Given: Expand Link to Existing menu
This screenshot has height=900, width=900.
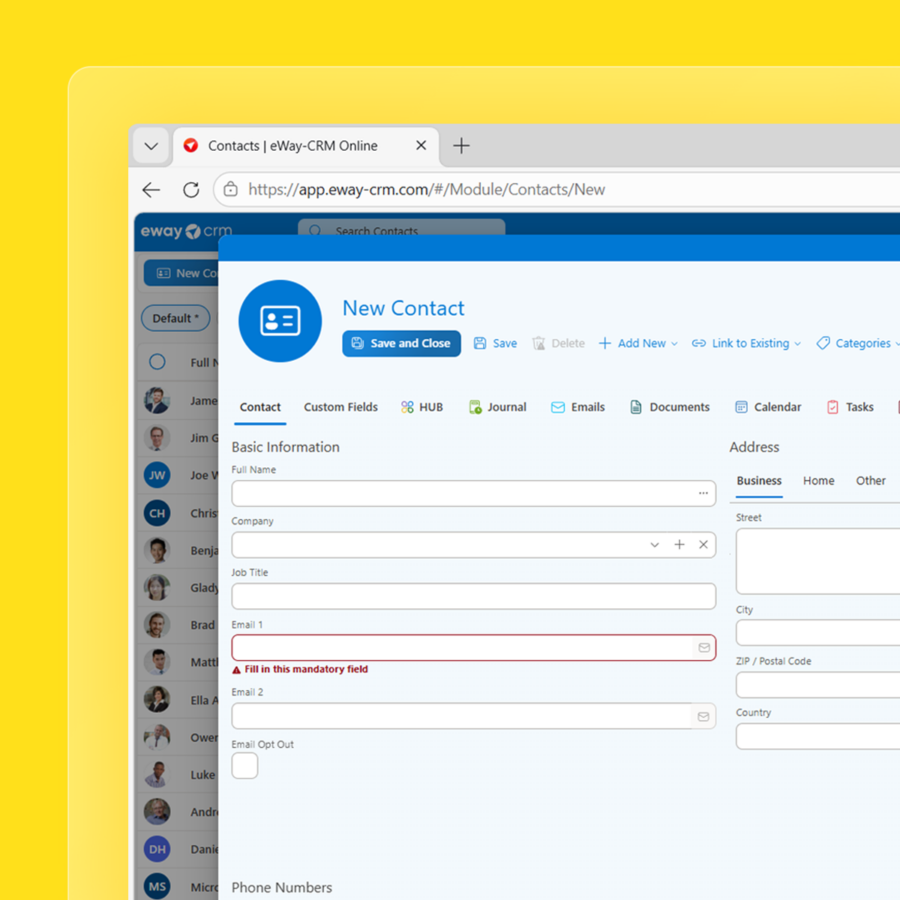Looking at the screenshot, I should tap(746, 344).
